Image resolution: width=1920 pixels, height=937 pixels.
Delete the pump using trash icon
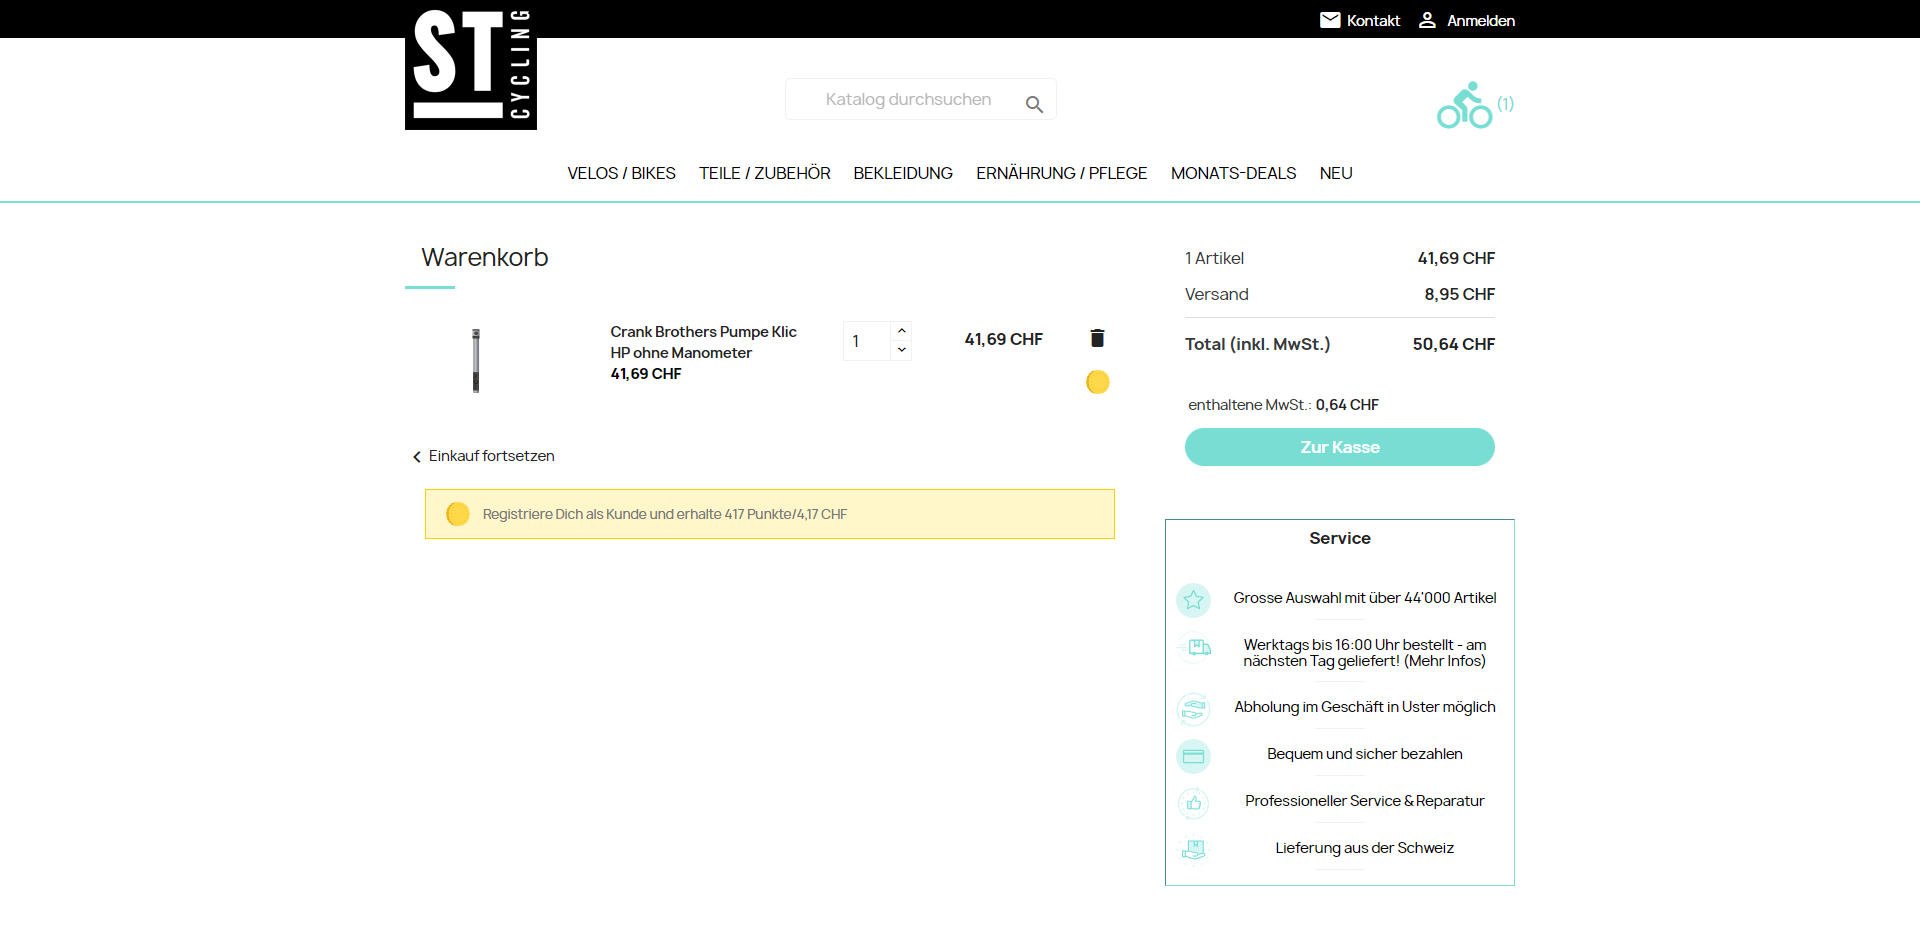tap(1097, 338)
